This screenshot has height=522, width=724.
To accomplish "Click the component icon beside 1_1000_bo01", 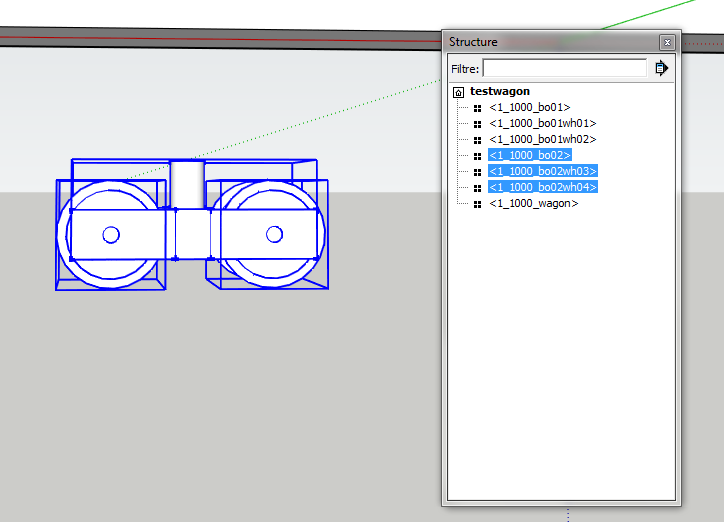I will (x=477, y=108).
